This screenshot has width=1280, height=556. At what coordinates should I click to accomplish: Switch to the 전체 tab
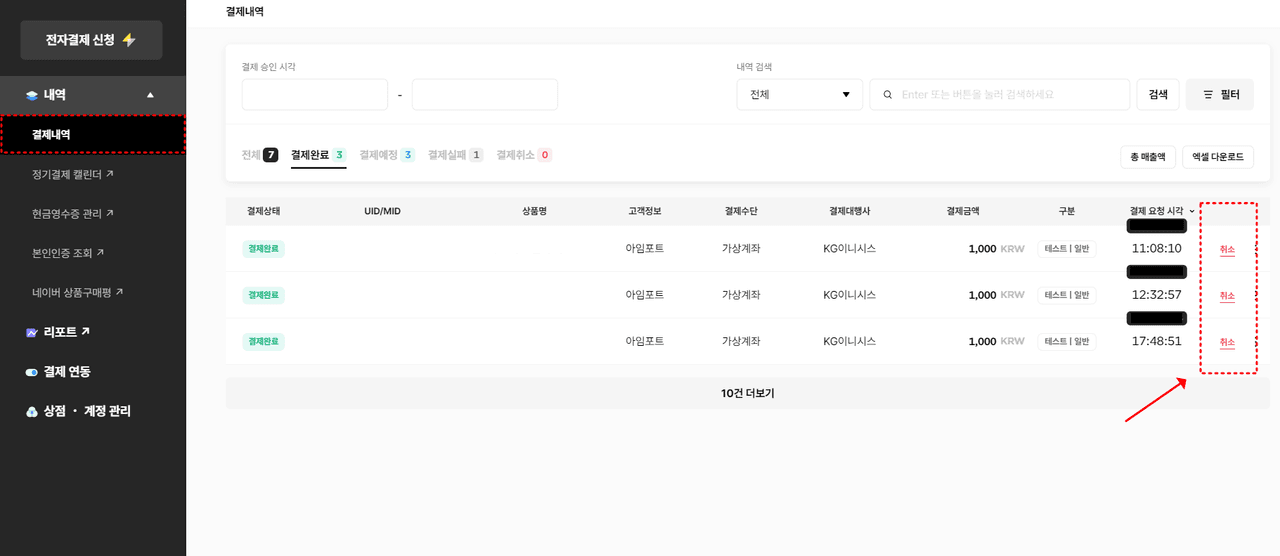click(259, 155)
